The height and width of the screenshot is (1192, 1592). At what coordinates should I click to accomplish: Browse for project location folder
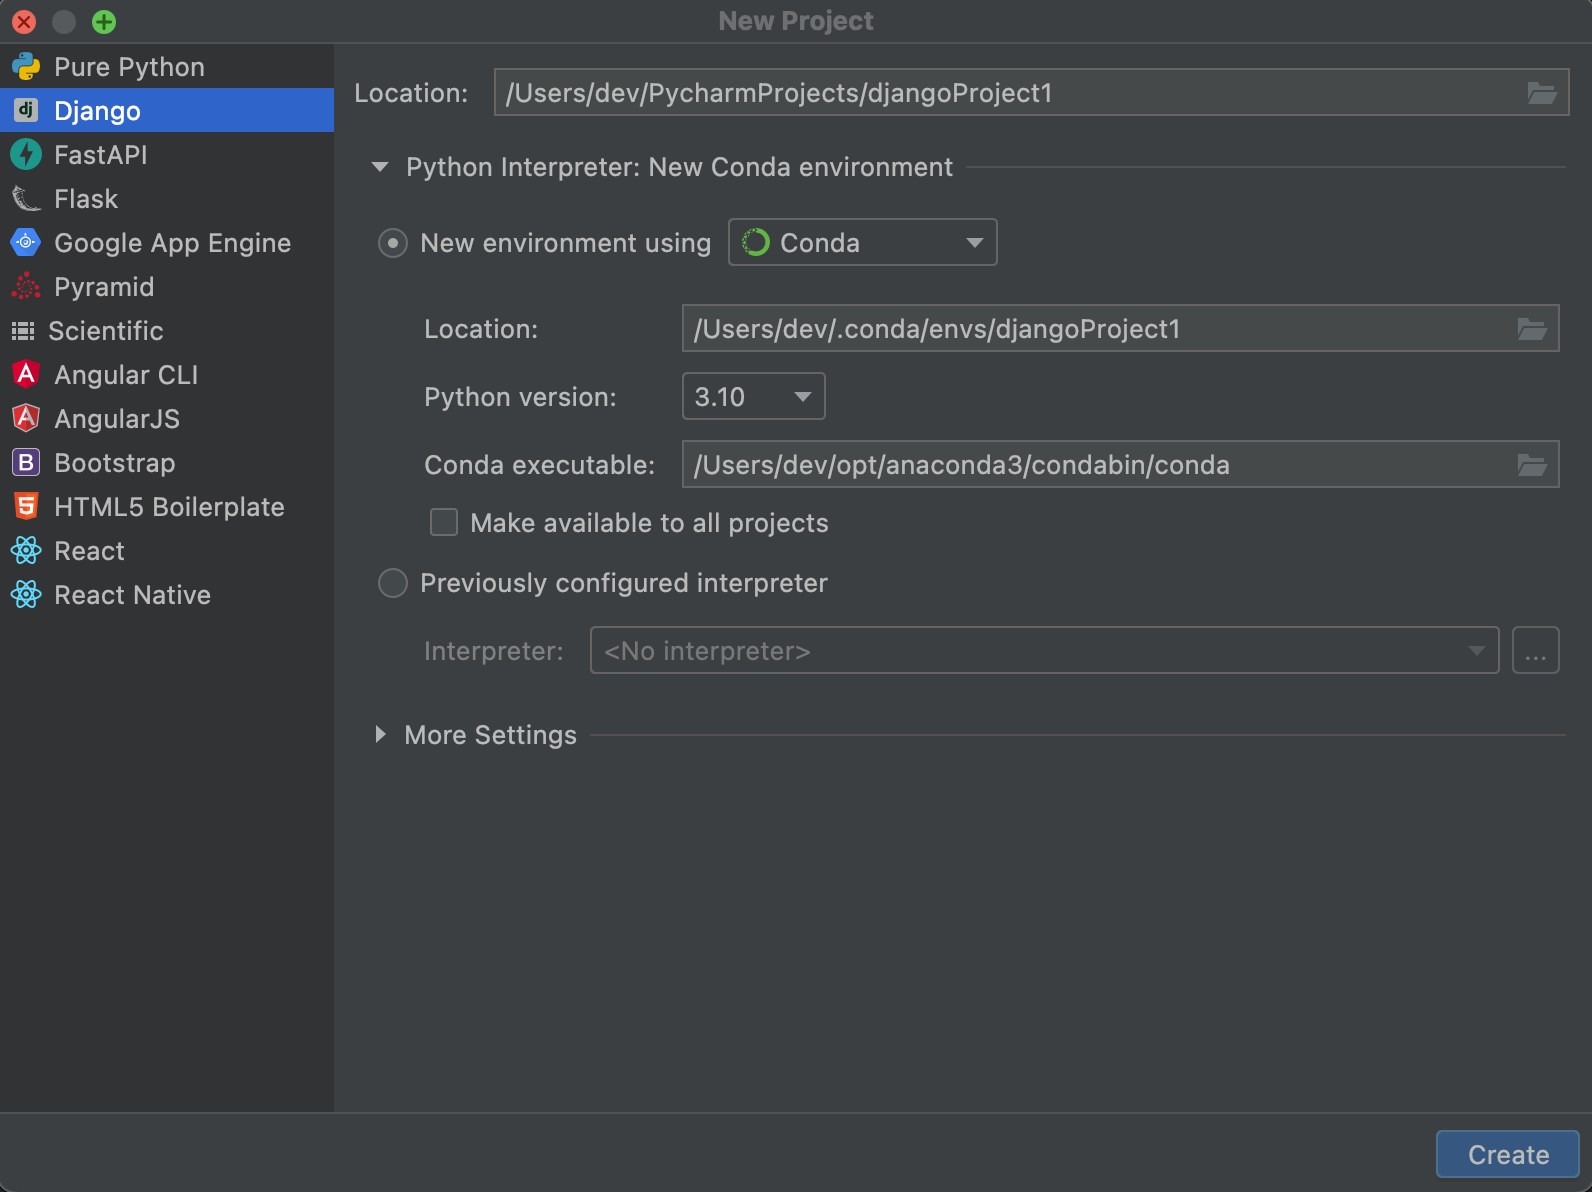coord(1542,93)
